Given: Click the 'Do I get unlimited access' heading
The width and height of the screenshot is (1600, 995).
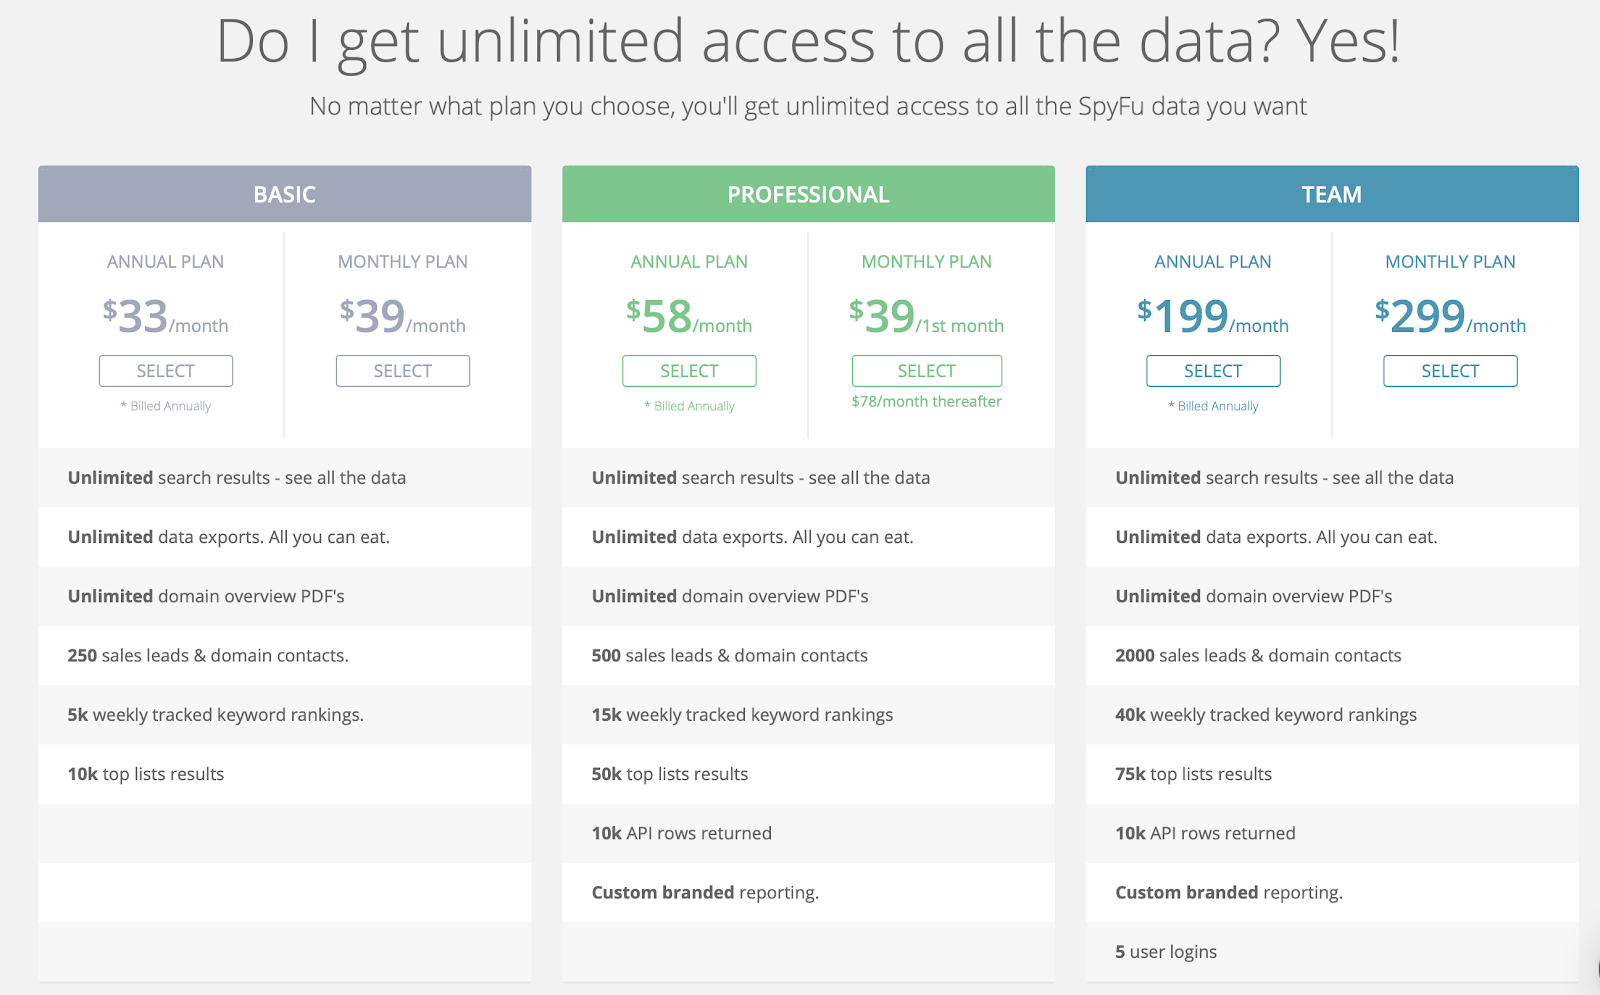Looking at the screenshot, I should coord(808,42).
